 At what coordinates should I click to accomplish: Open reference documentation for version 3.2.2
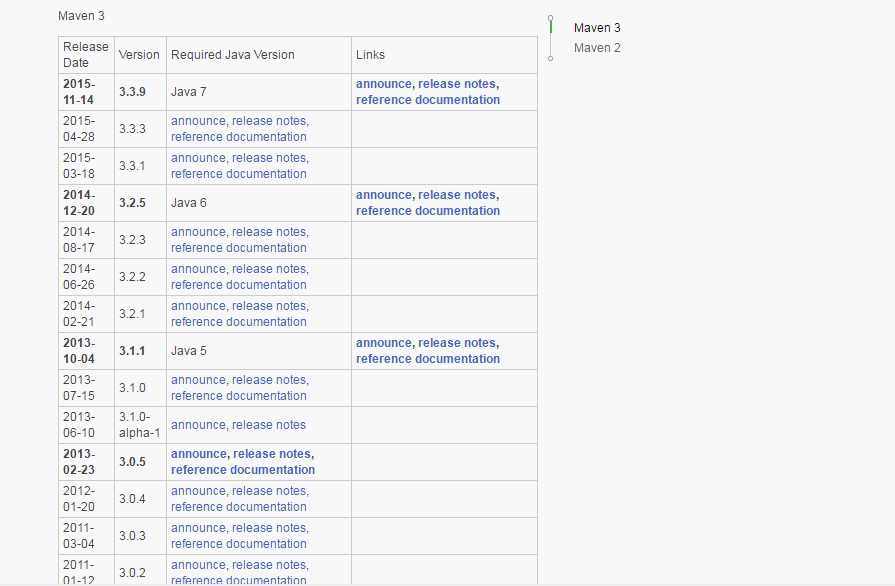tap(239, 285)
